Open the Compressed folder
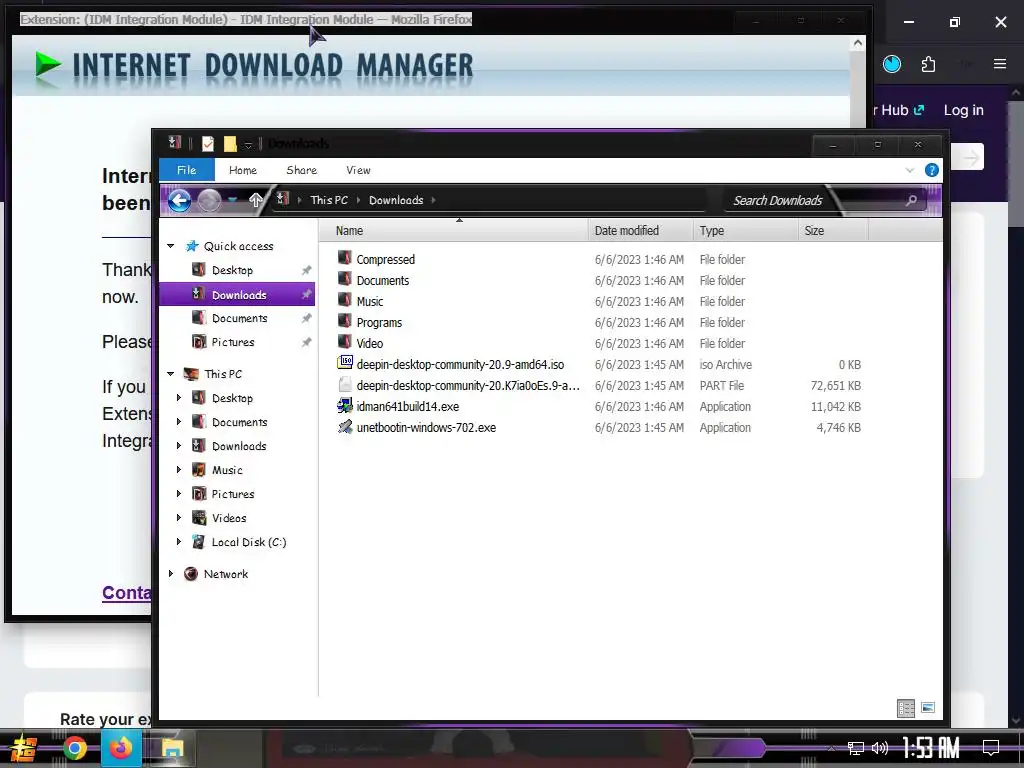 coord(376,259)
